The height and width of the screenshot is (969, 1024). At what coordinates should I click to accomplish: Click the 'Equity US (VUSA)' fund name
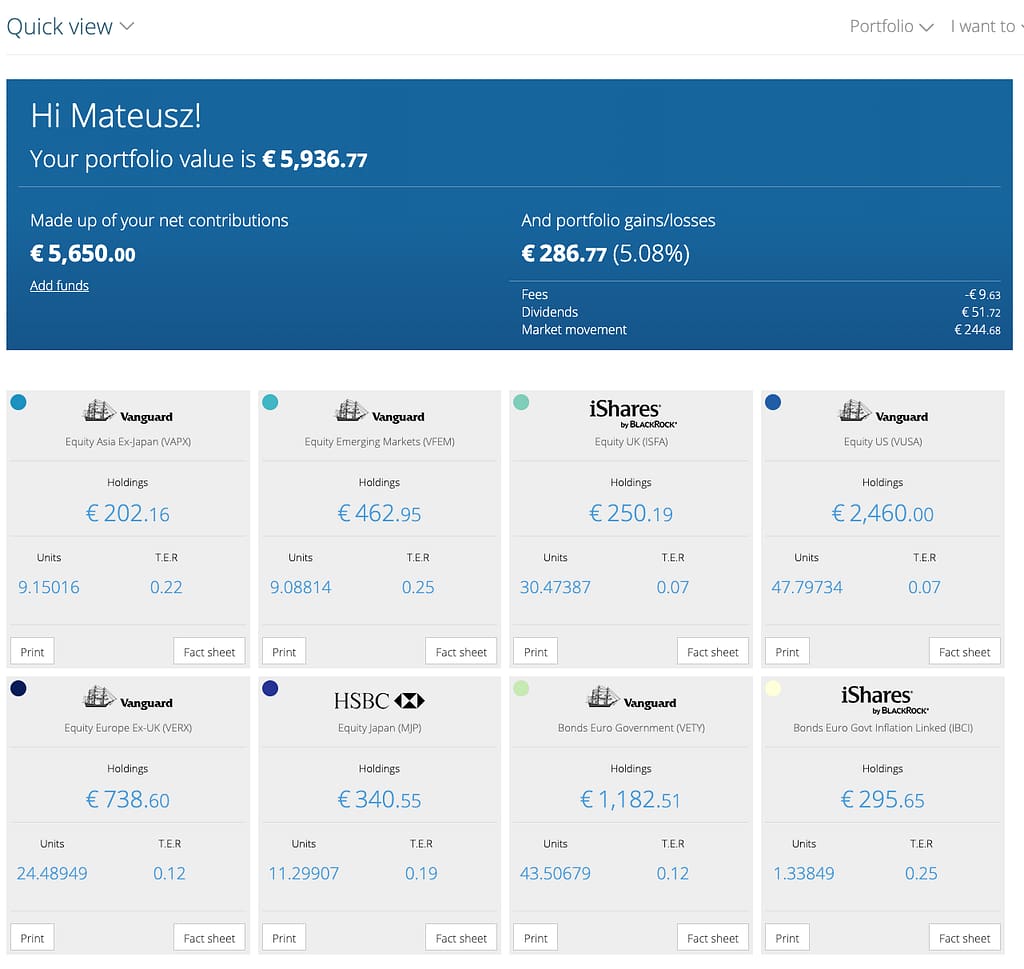point(883,442)
